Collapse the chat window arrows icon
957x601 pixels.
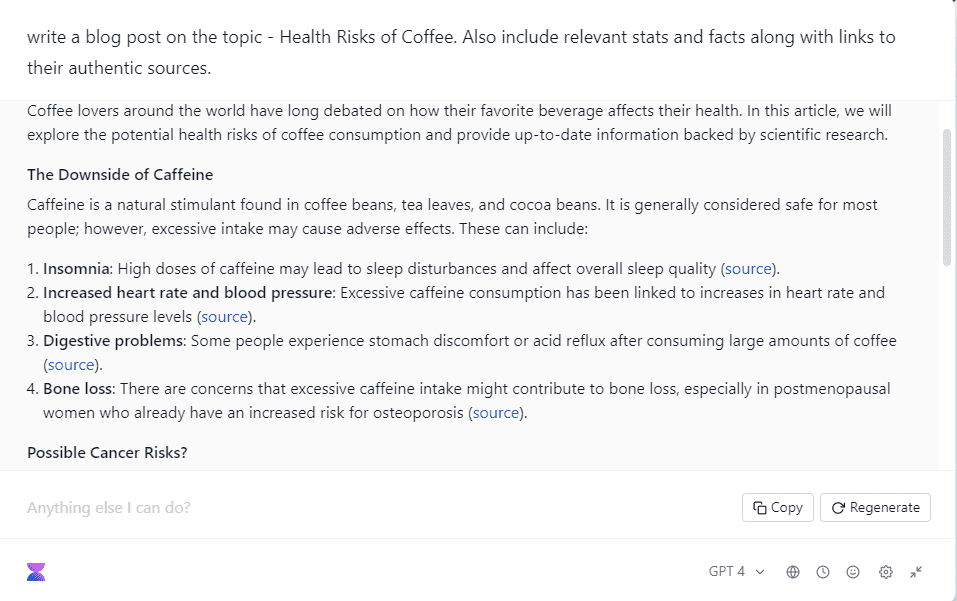pyautogui.click(x=916, y=572)
